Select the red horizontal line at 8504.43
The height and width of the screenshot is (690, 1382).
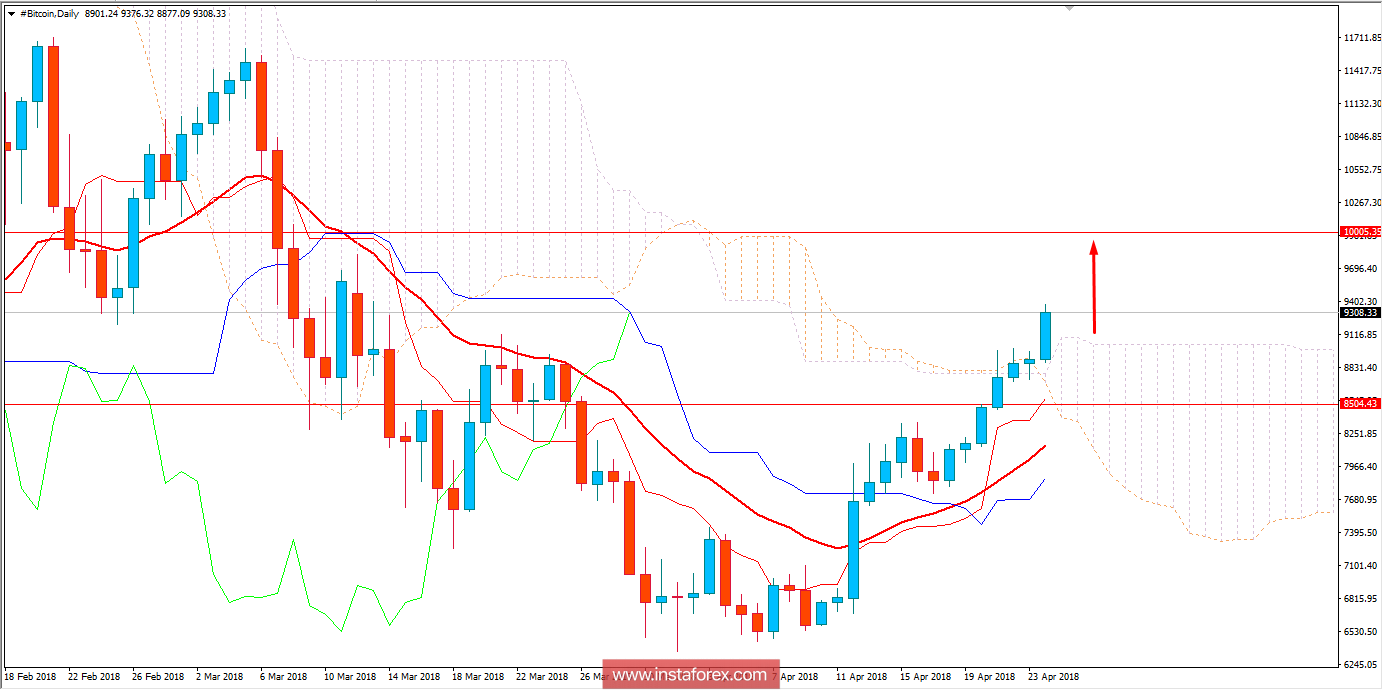pyautogui.click(x=670, y=405)
